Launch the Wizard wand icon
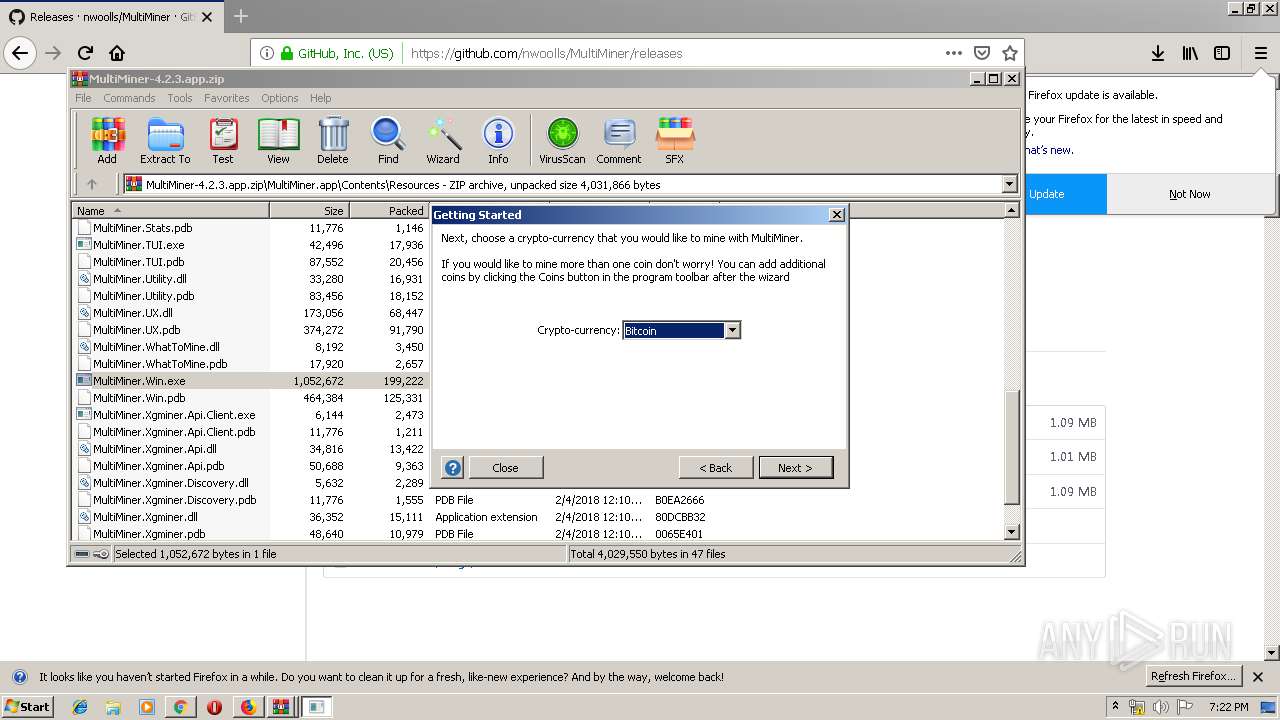The height and width of the screenshot is (720, 1280). [443, 140]
